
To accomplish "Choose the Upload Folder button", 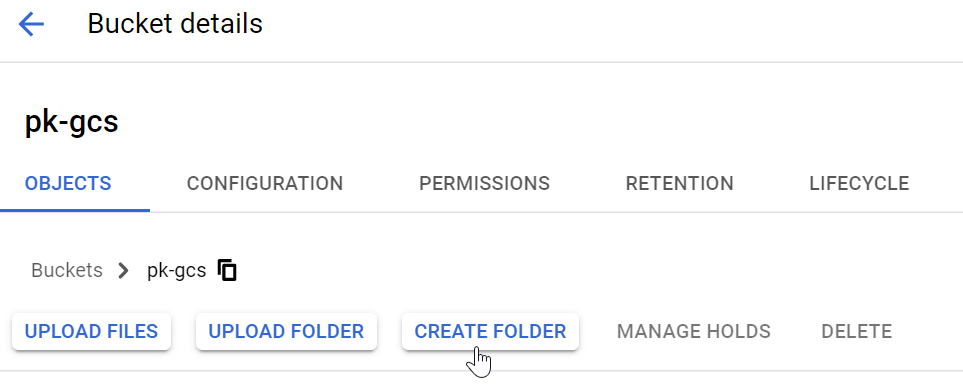I will [286, 332].
